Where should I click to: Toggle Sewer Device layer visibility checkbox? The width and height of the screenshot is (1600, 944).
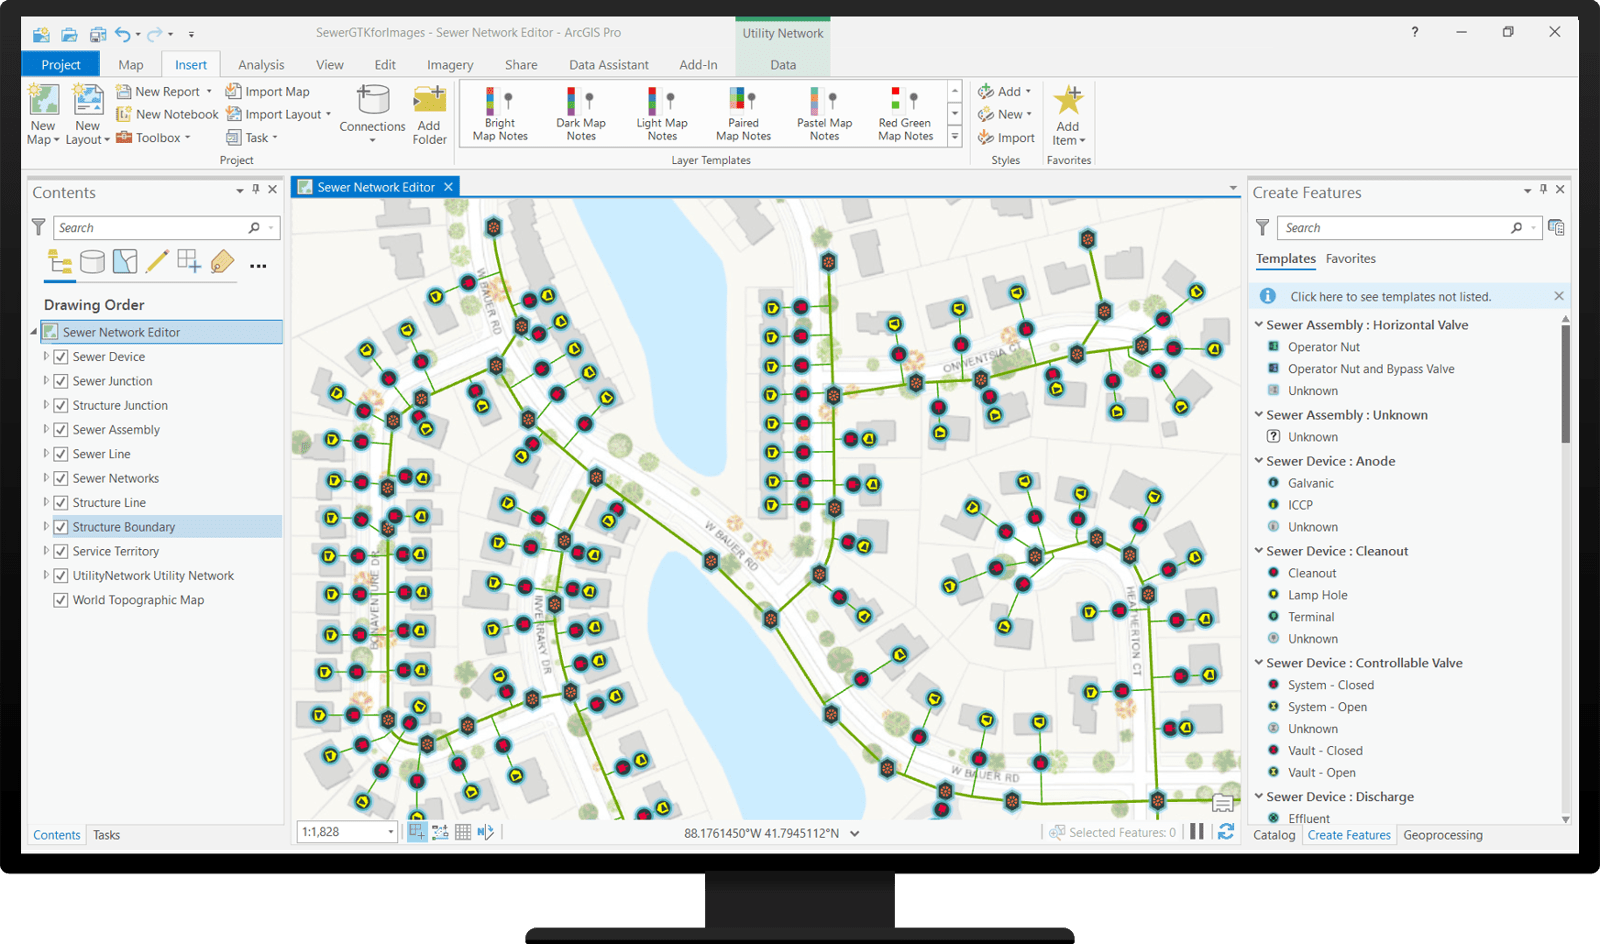coord(61,357)
